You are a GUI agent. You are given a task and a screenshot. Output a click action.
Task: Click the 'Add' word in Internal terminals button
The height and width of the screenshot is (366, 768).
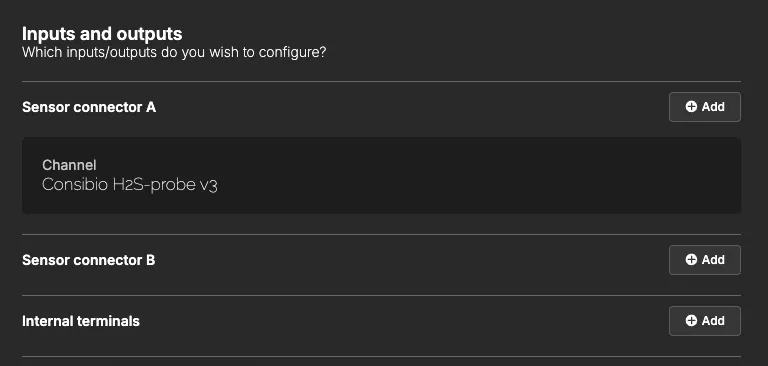(x=713, y=321)
